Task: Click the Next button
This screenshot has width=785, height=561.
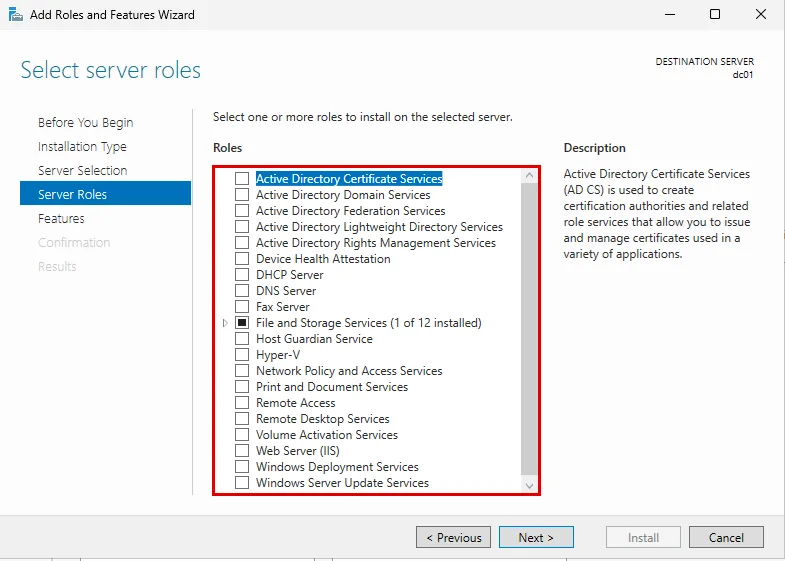Action: coord(536,537)
